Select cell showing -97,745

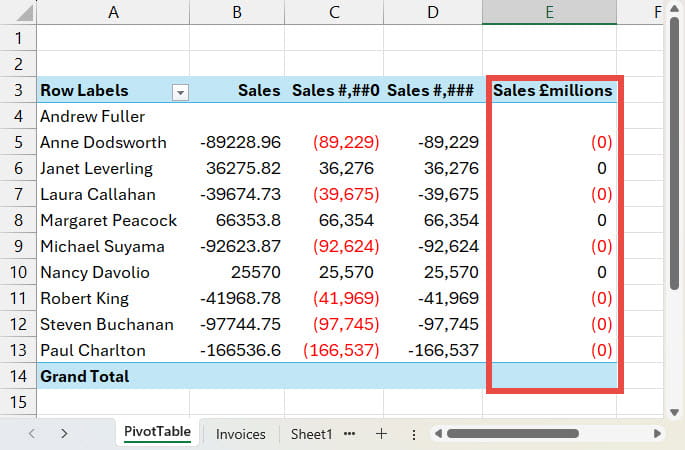coord(433,324)
